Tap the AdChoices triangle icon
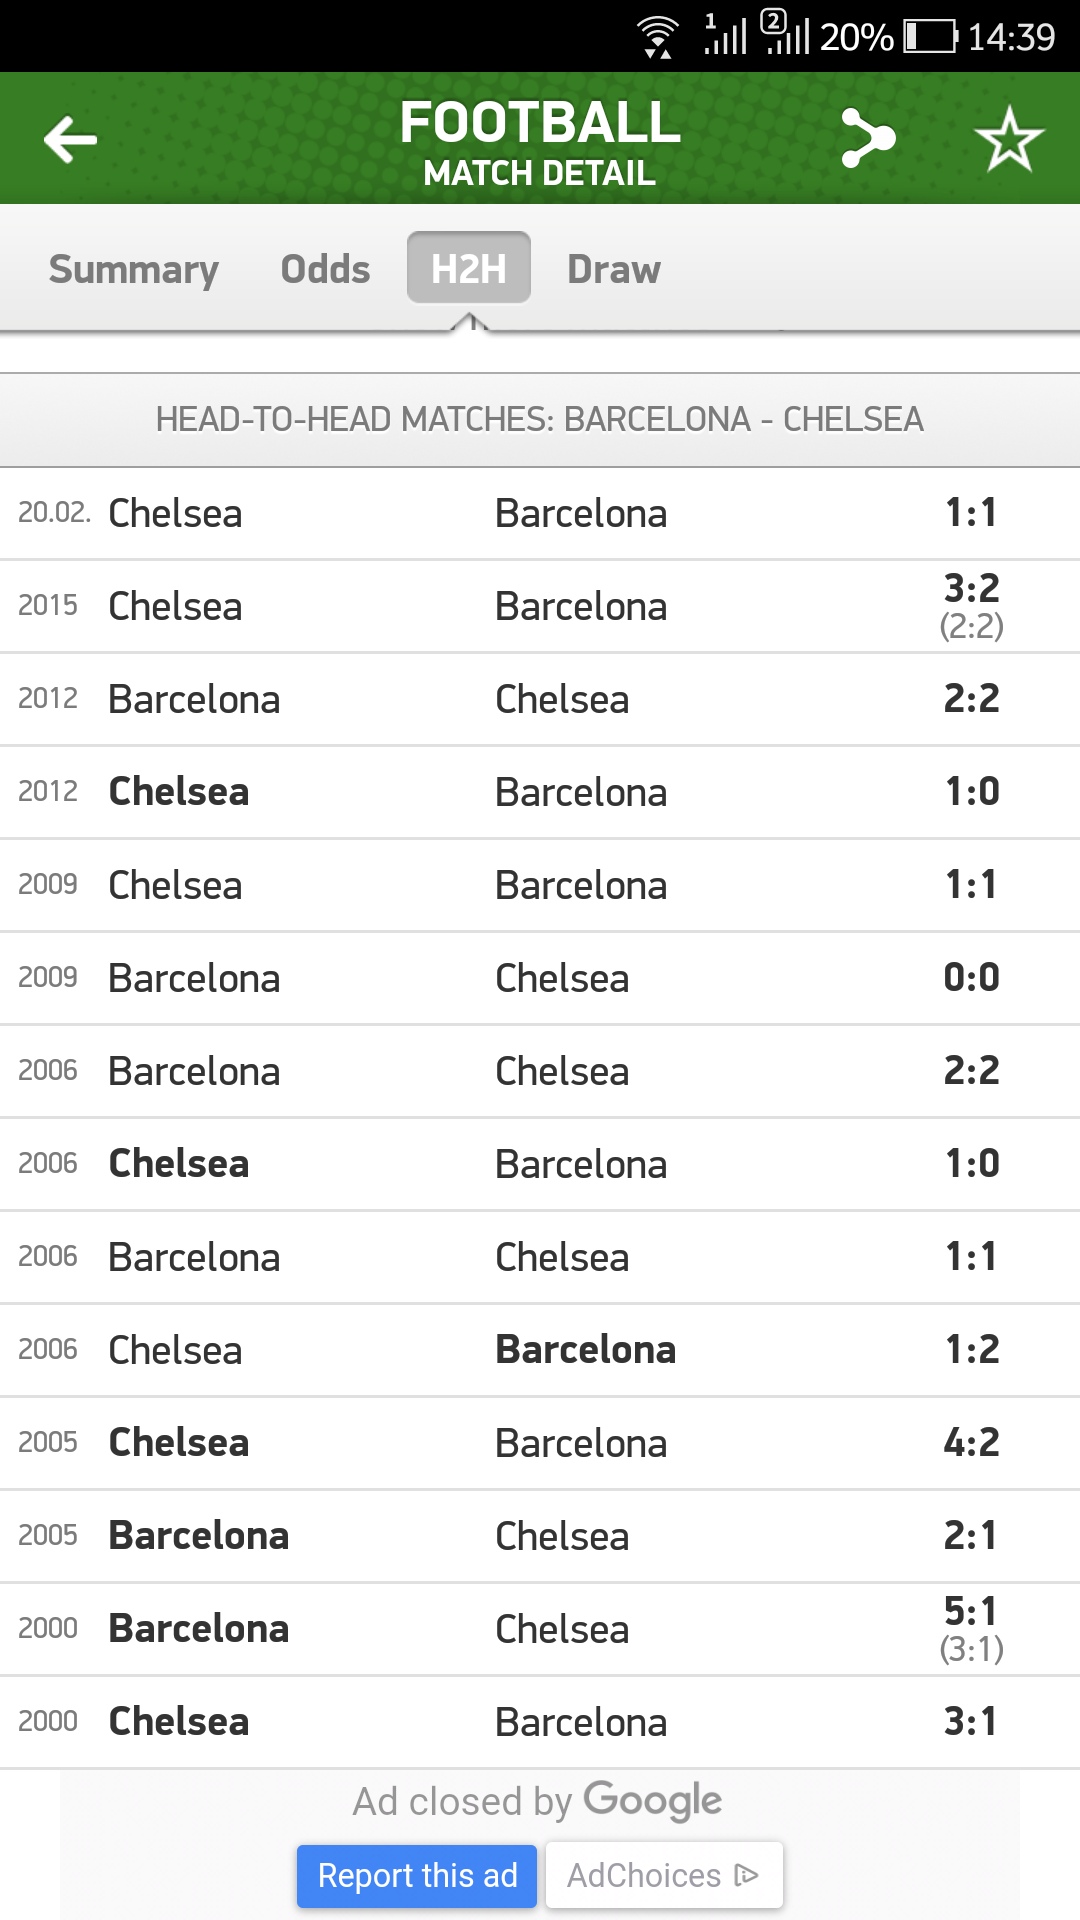Screen dimensions: 1080x1920 point(746,1875)
